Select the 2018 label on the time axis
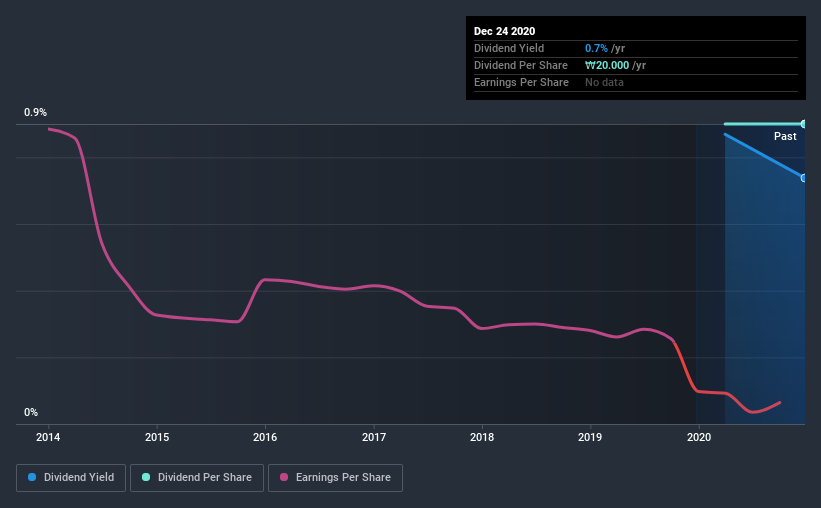This screenshot has width=821, height=508. 482,437
